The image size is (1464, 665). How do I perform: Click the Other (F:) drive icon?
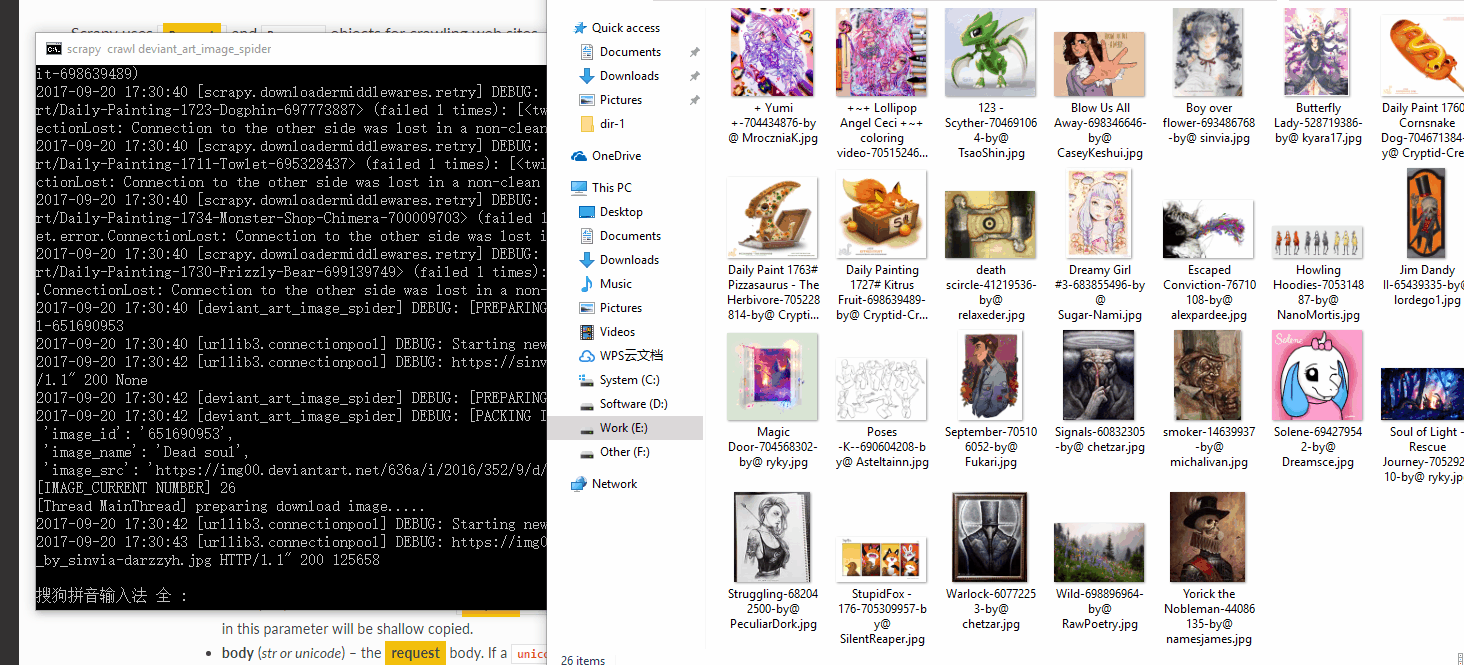tap(587, 452)
